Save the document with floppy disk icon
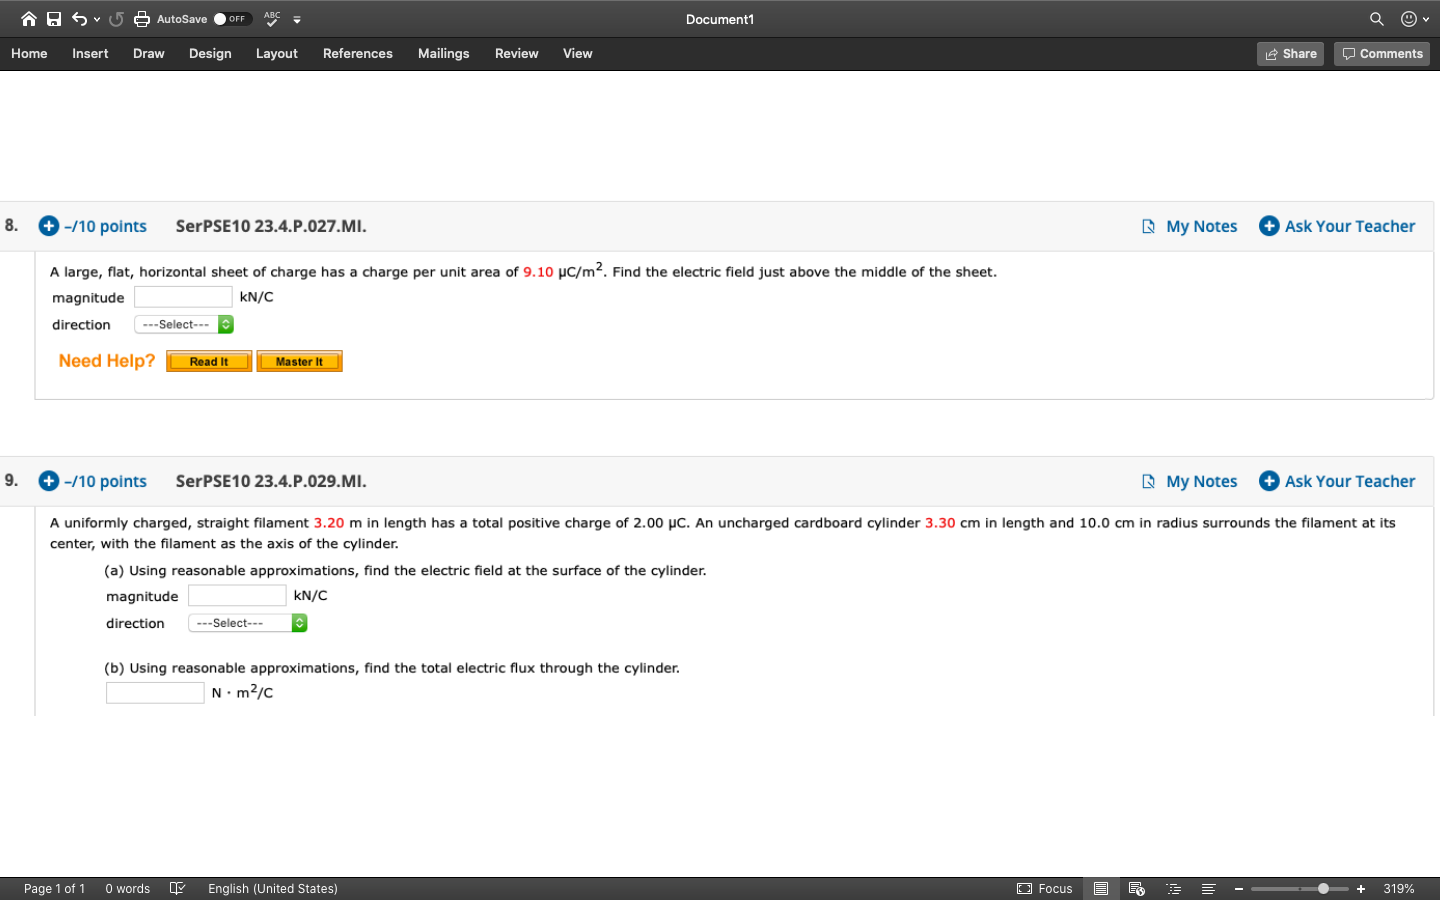 [54, 19]
